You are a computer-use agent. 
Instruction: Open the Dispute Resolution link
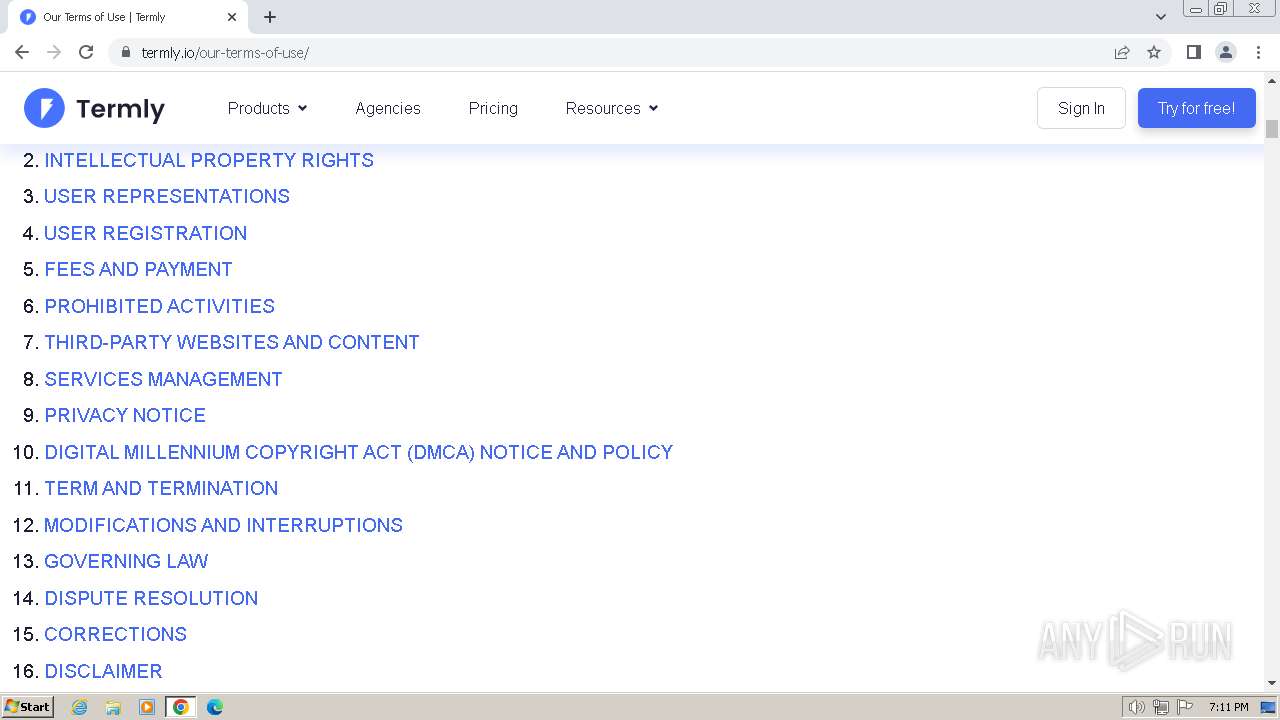151,598
